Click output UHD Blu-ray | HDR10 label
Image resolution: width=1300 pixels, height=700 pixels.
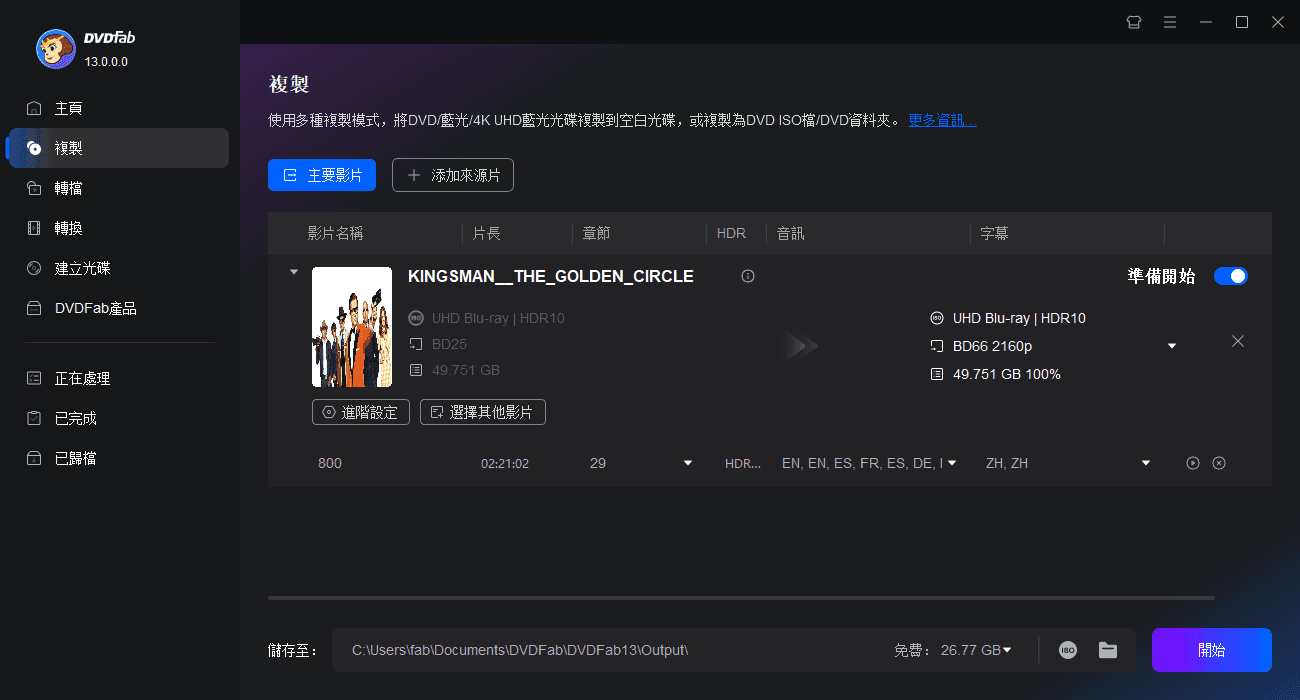point(1019,318)
